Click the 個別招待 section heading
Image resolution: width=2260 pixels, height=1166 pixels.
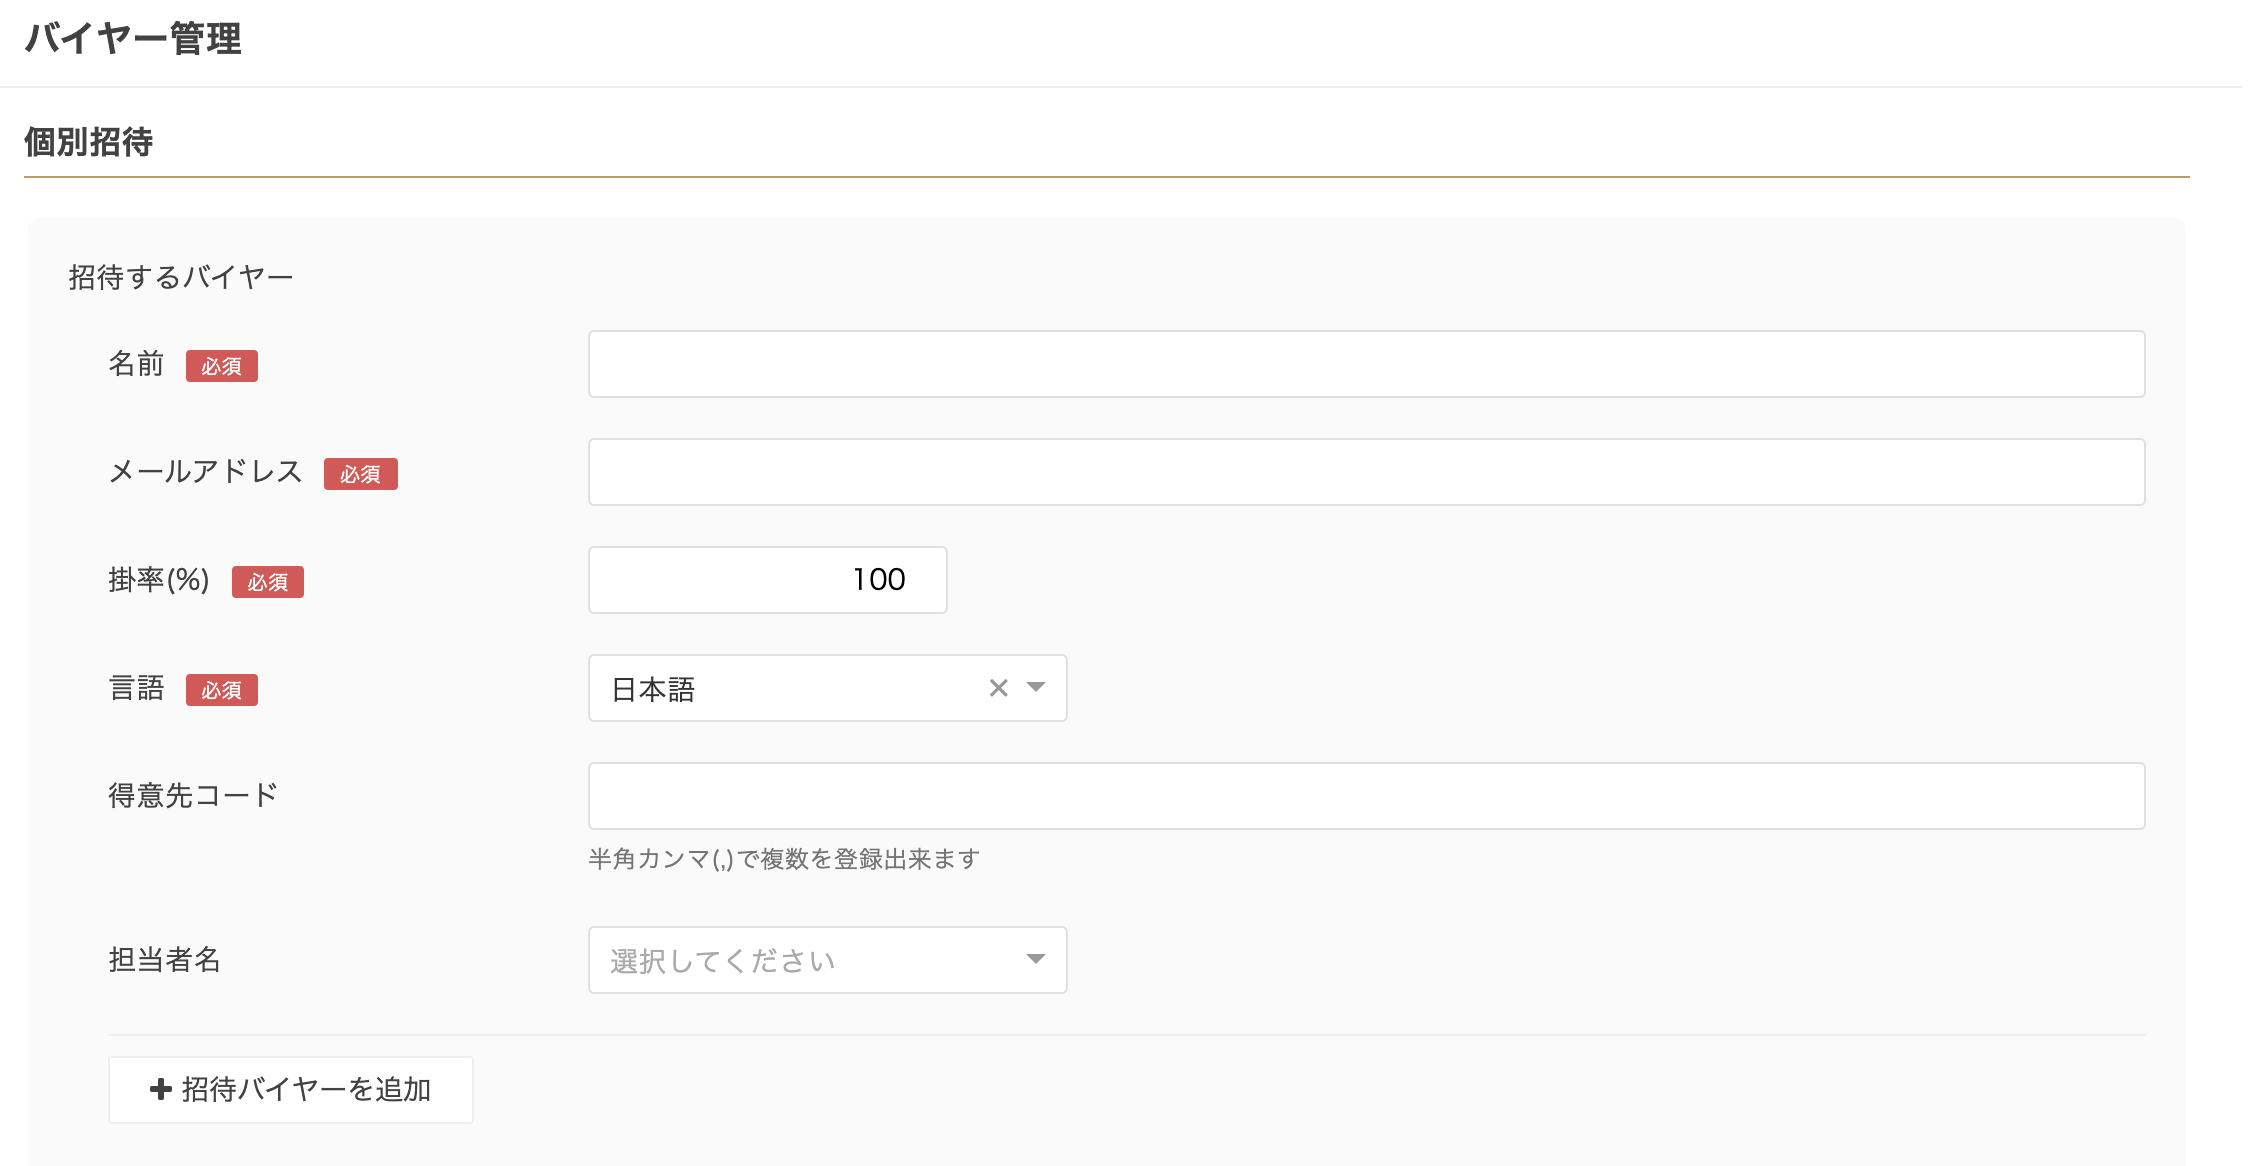(x=89, y=142)
